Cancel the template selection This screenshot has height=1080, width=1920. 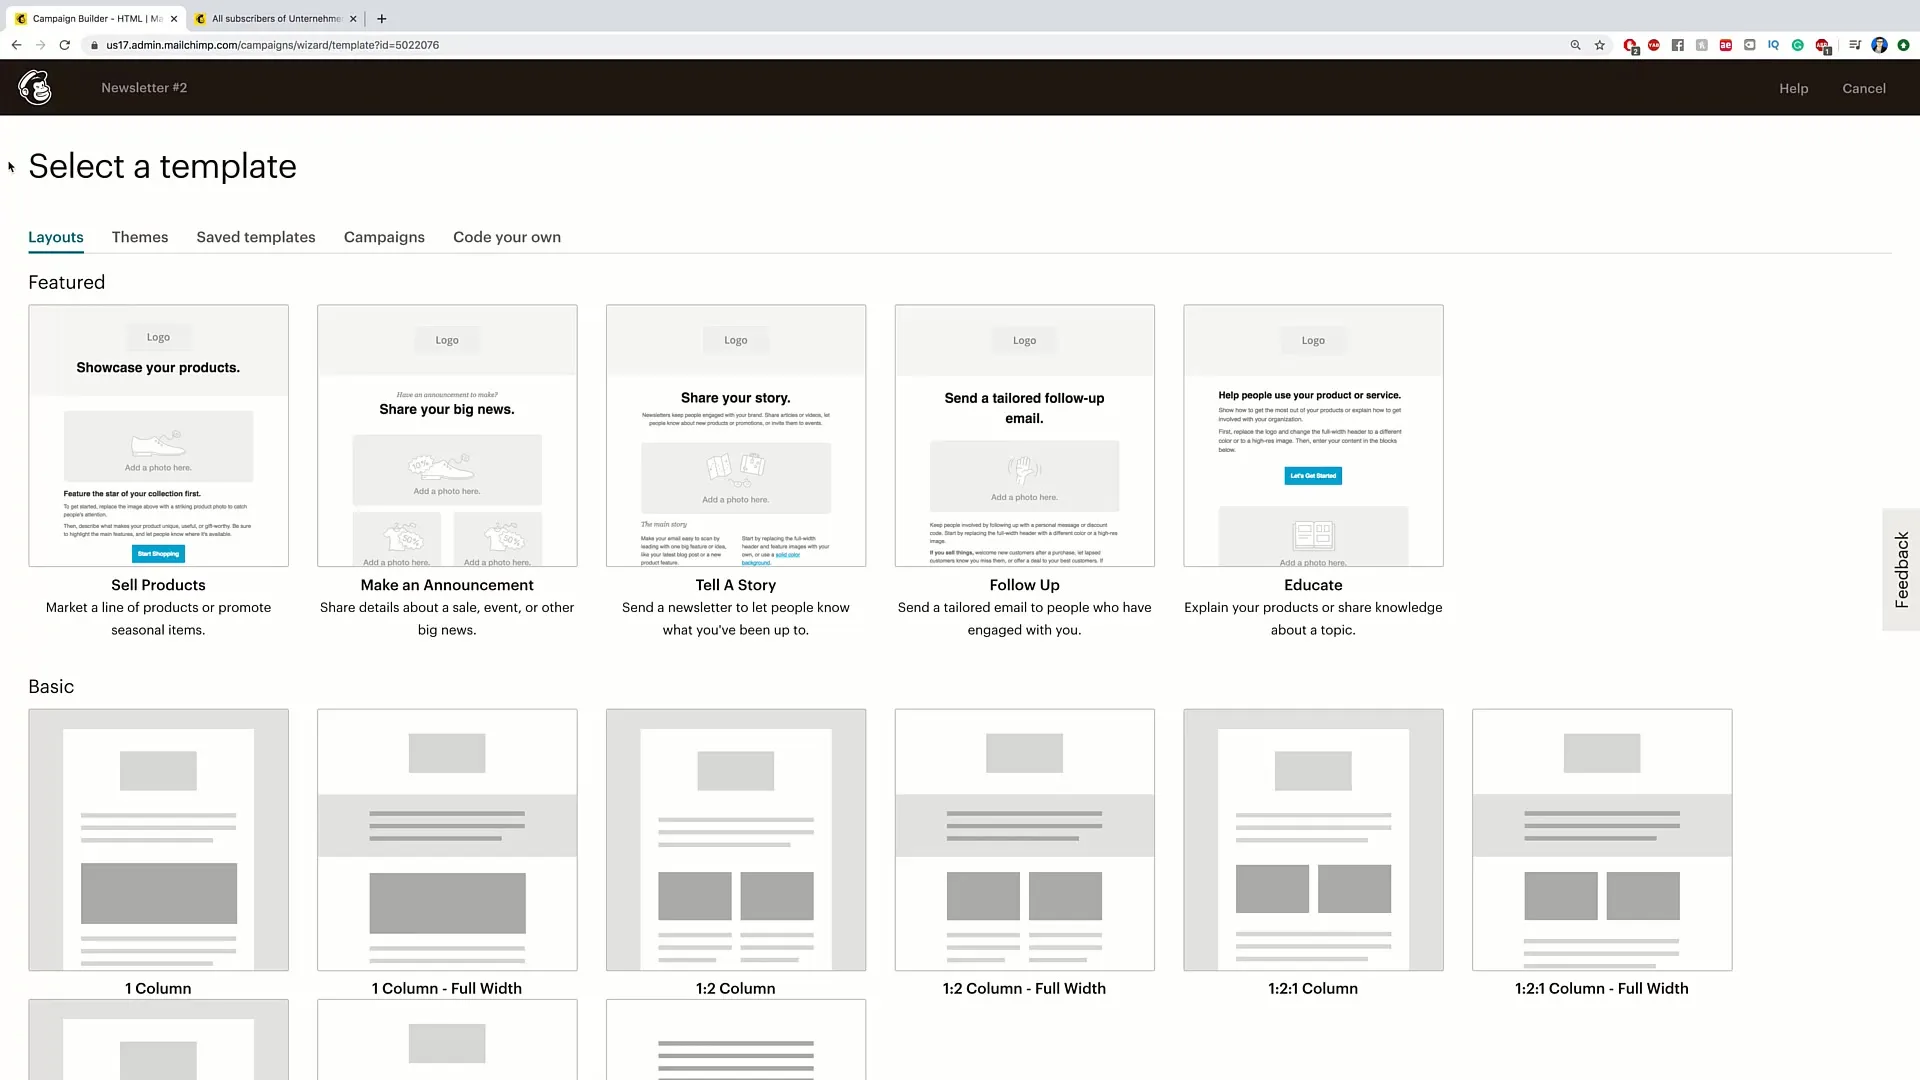(1864, 88)
